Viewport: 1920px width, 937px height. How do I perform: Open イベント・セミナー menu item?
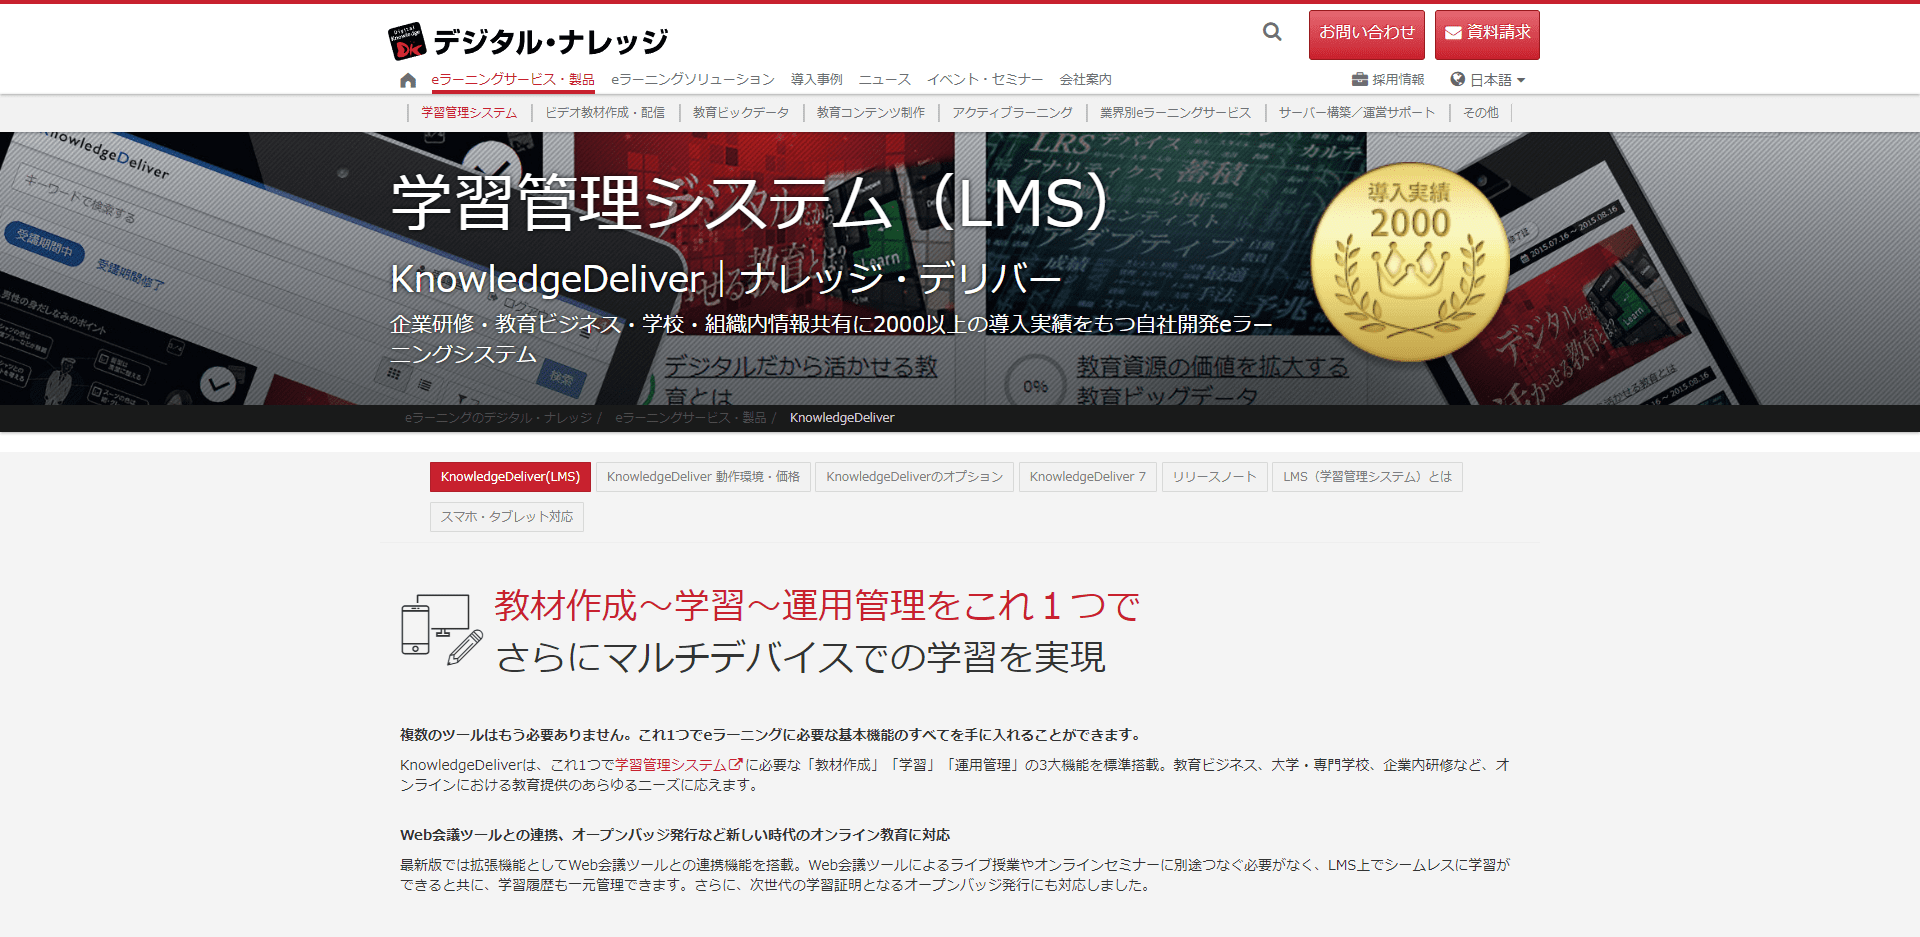(x=985, y=80)
